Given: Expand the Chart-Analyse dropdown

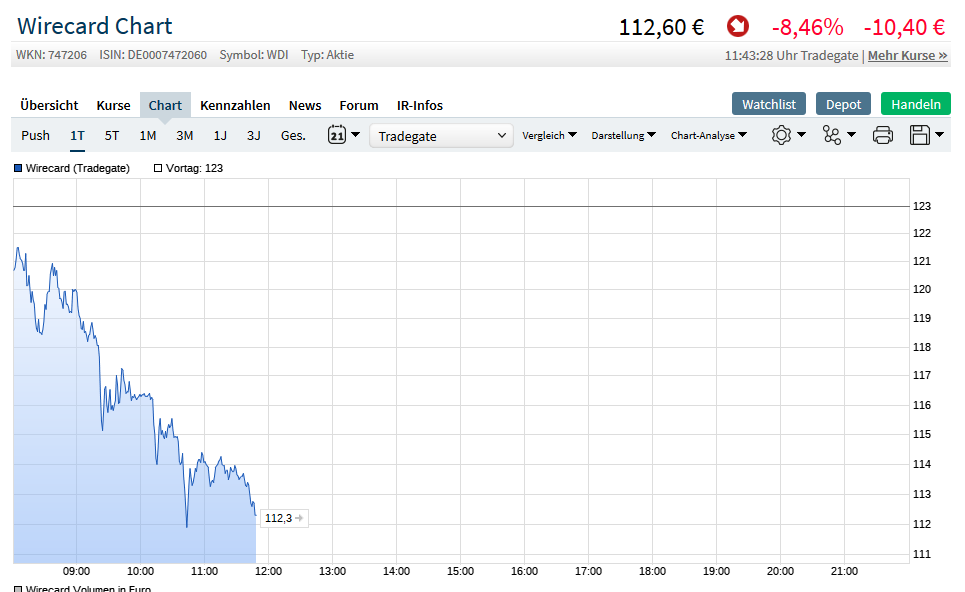Looking at the screenshot, I should coord(708,135).
